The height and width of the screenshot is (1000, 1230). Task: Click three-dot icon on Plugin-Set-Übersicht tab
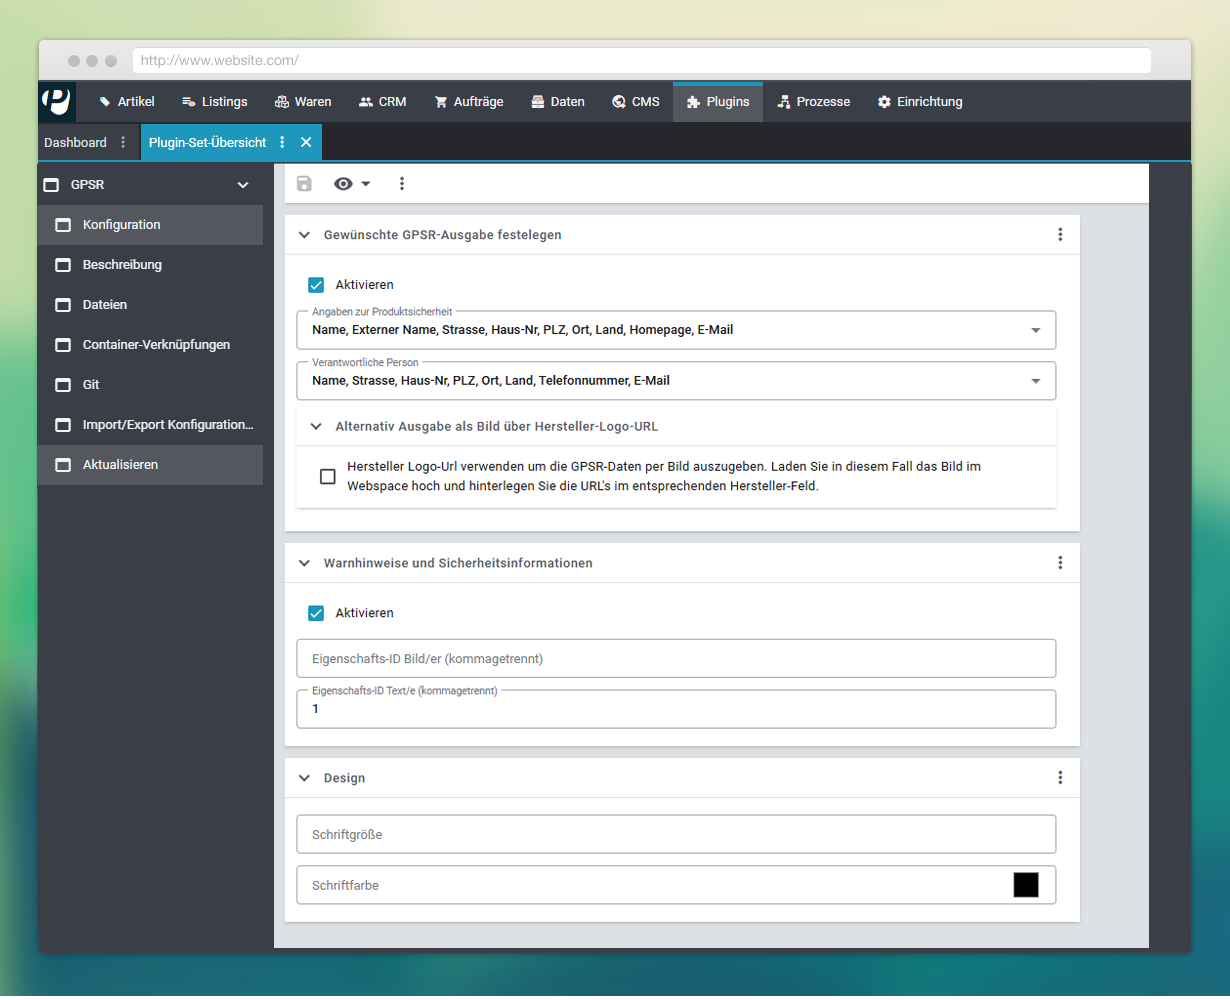click(x=282, y=142)
